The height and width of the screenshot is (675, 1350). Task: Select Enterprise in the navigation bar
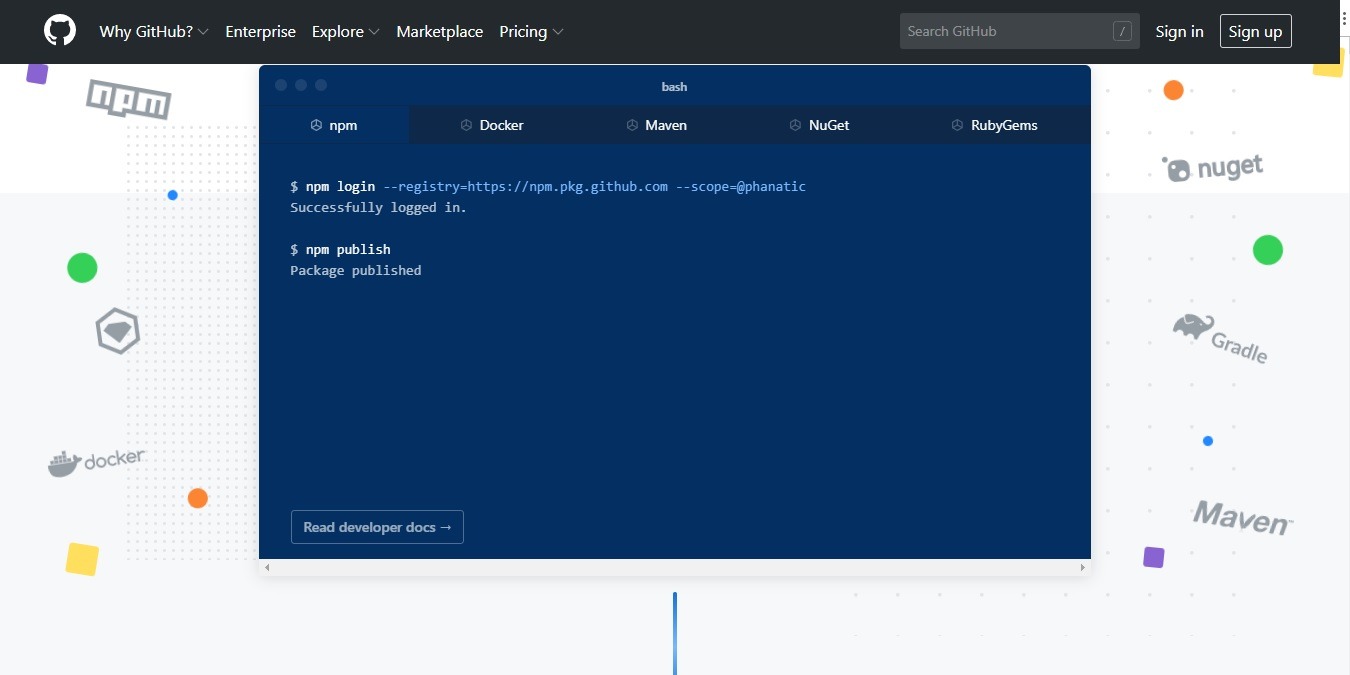[260, 31]
